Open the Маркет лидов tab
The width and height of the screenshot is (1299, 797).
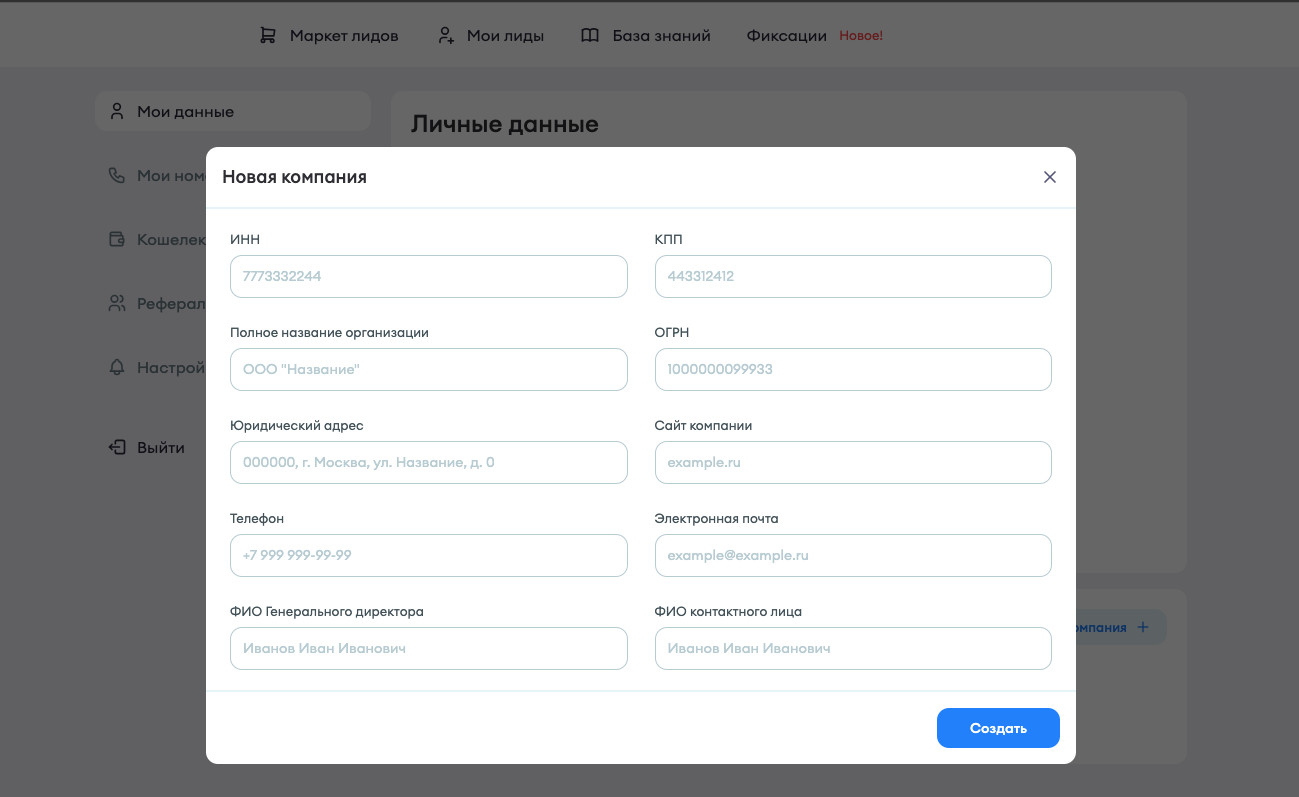tap(344, 36)
